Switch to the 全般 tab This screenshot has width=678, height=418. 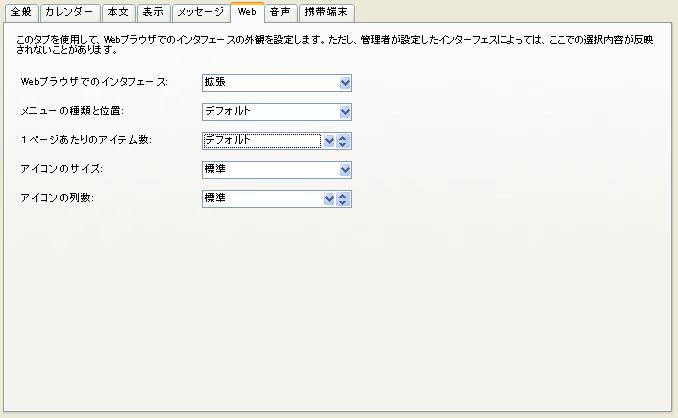pyautogui.click(x=22, y=13)
